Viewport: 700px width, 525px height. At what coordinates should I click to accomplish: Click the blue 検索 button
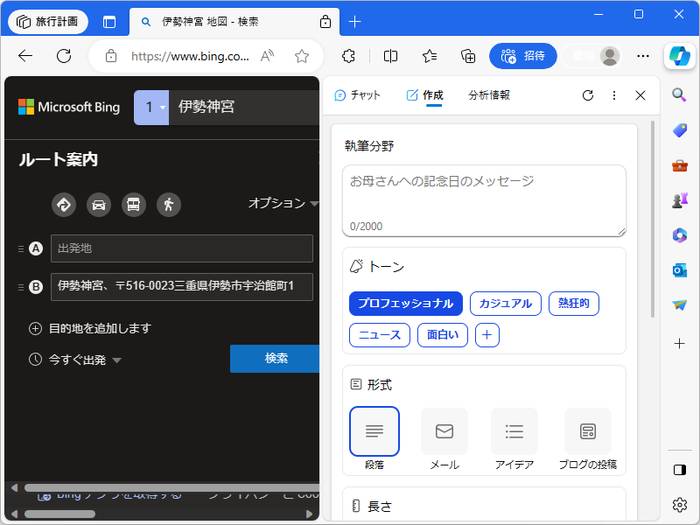point(275,358)
